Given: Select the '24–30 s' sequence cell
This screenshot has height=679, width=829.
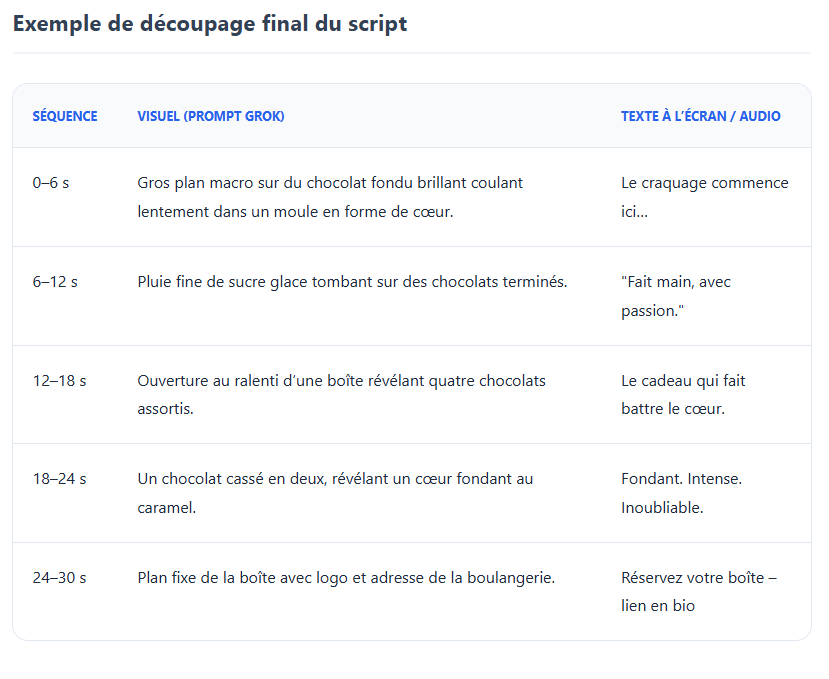Looking at the screenshot, I should [x=59, y=578].
